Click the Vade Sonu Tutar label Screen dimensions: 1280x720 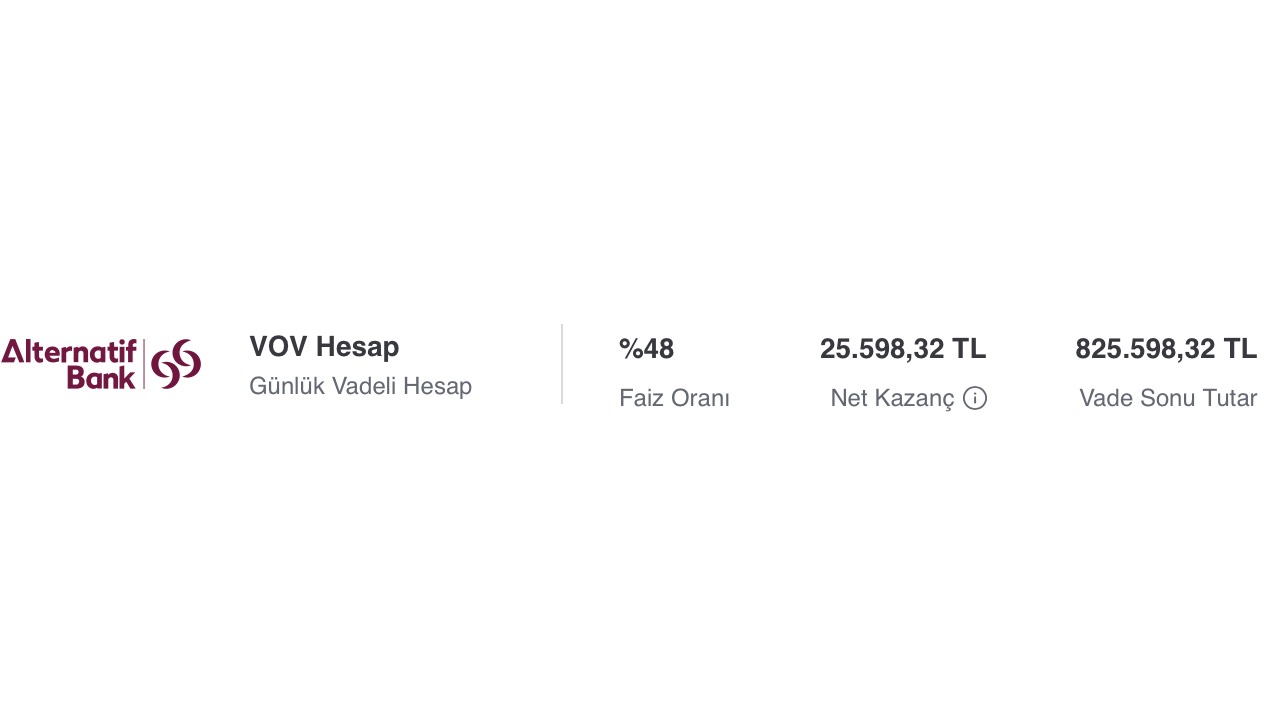tap(1168, 398)
